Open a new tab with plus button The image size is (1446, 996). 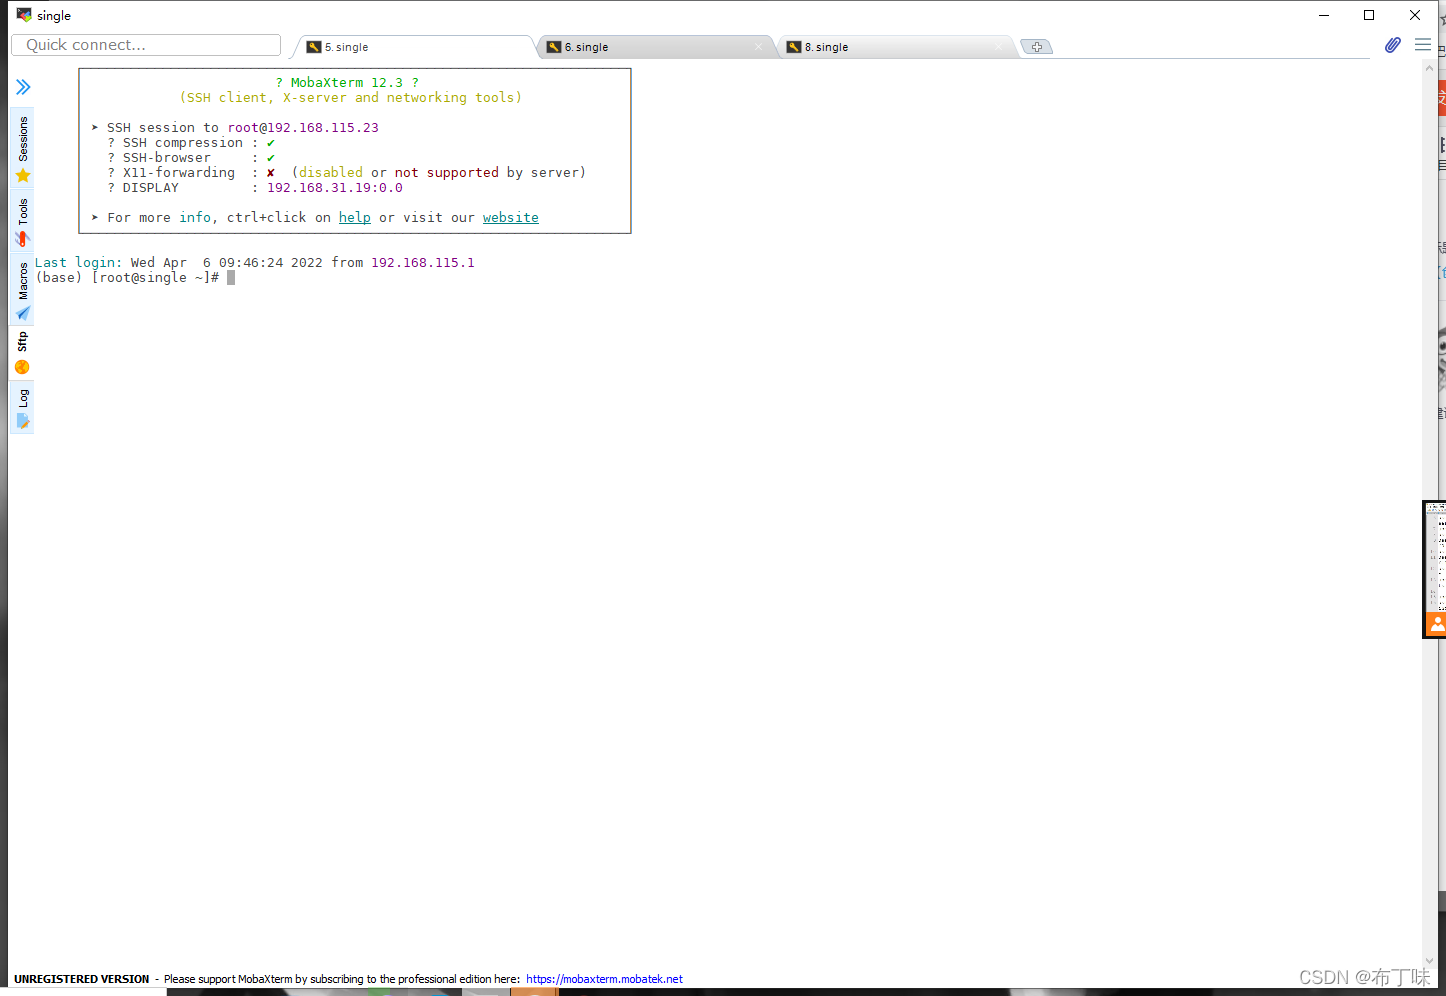click(x=1037, y=47)
